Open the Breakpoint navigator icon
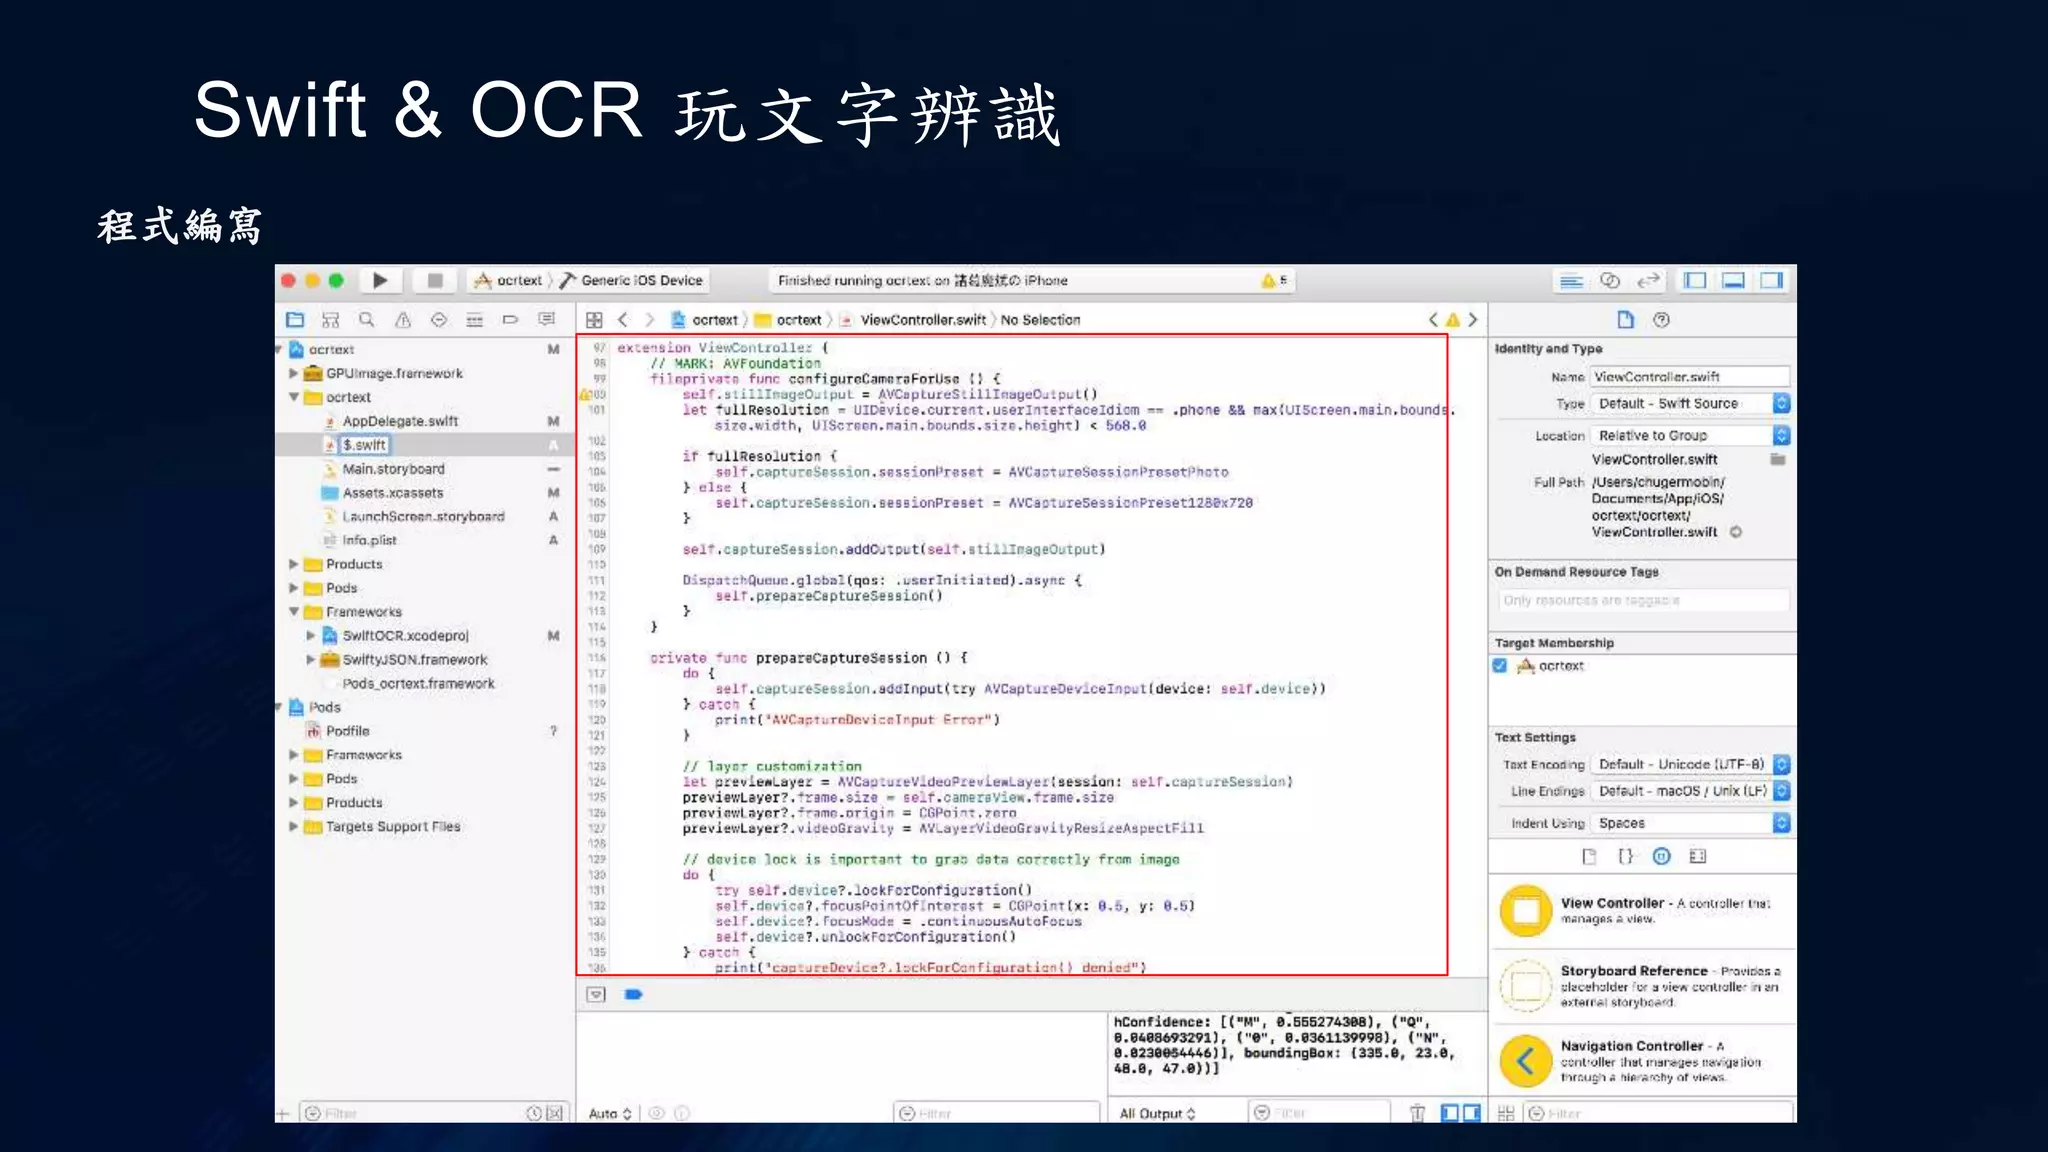The image size is (2048, 1152). pyautogui.click(x=511, y=320)
